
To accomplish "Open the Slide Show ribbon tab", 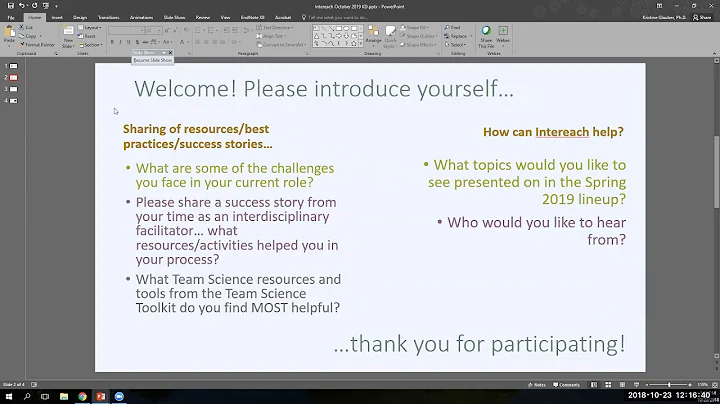I will tap(174, 17).
